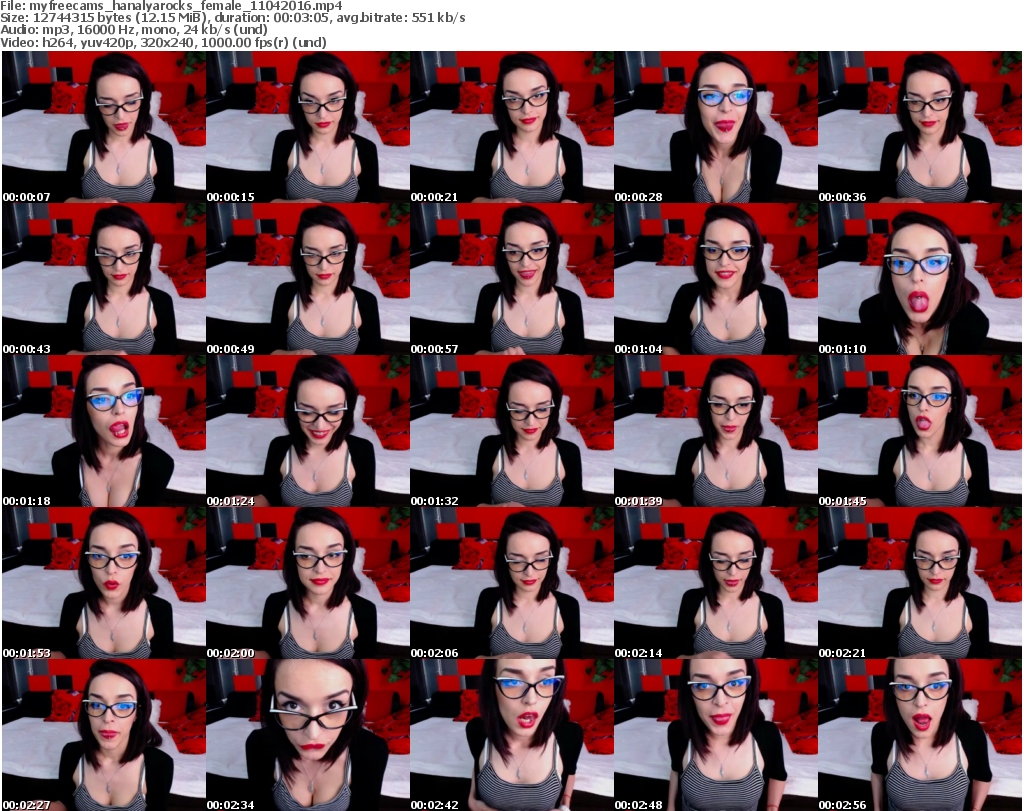
Task: Select the thumbnail frame stamped 00:02:06
Action: click(x=511, y=583)
